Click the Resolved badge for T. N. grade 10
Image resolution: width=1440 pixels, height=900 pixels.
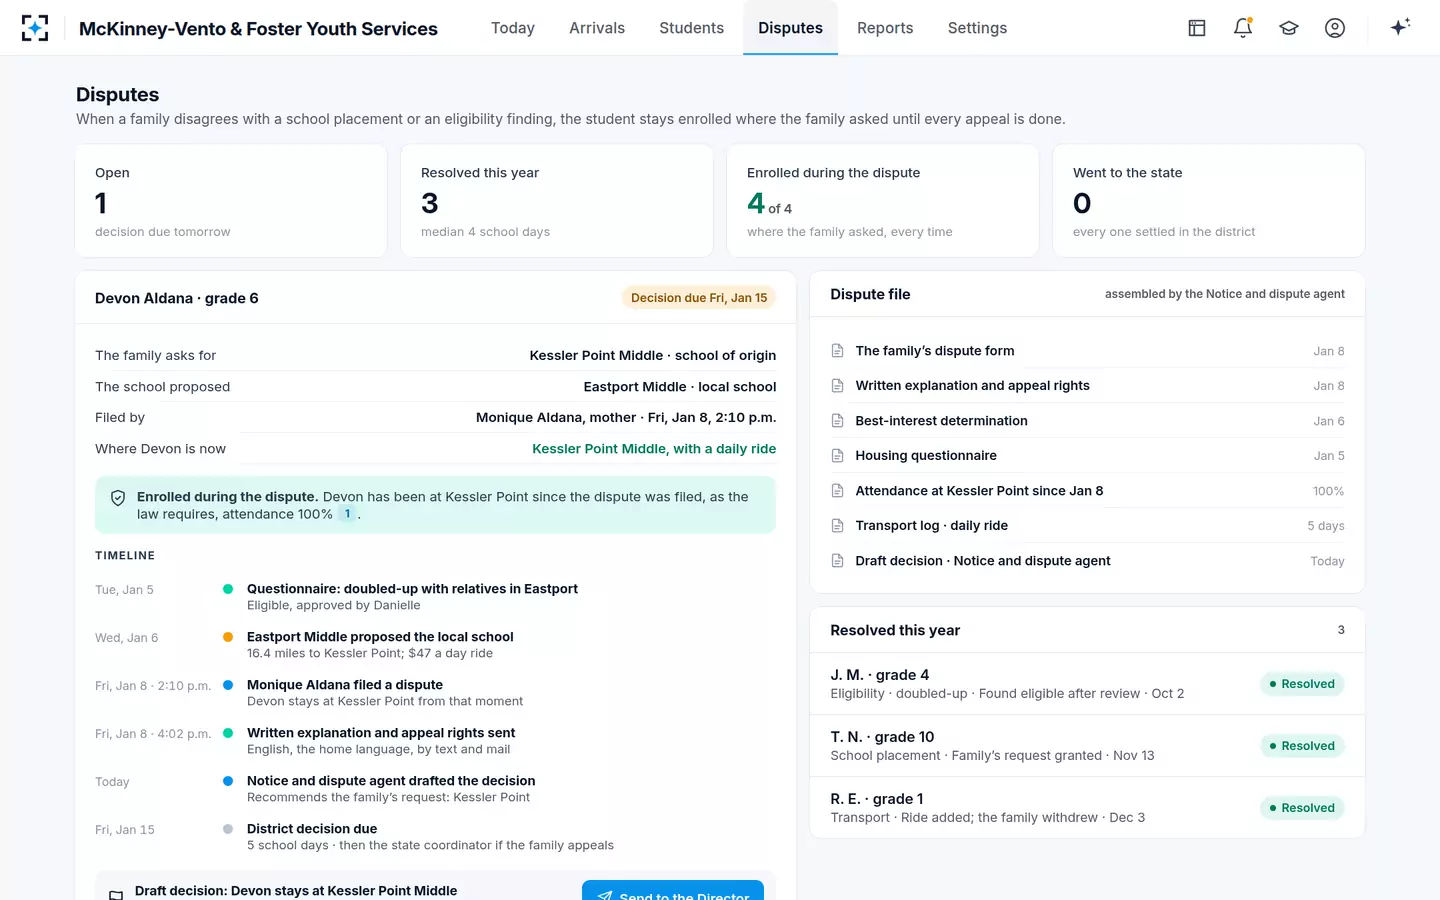(1302, 746)
